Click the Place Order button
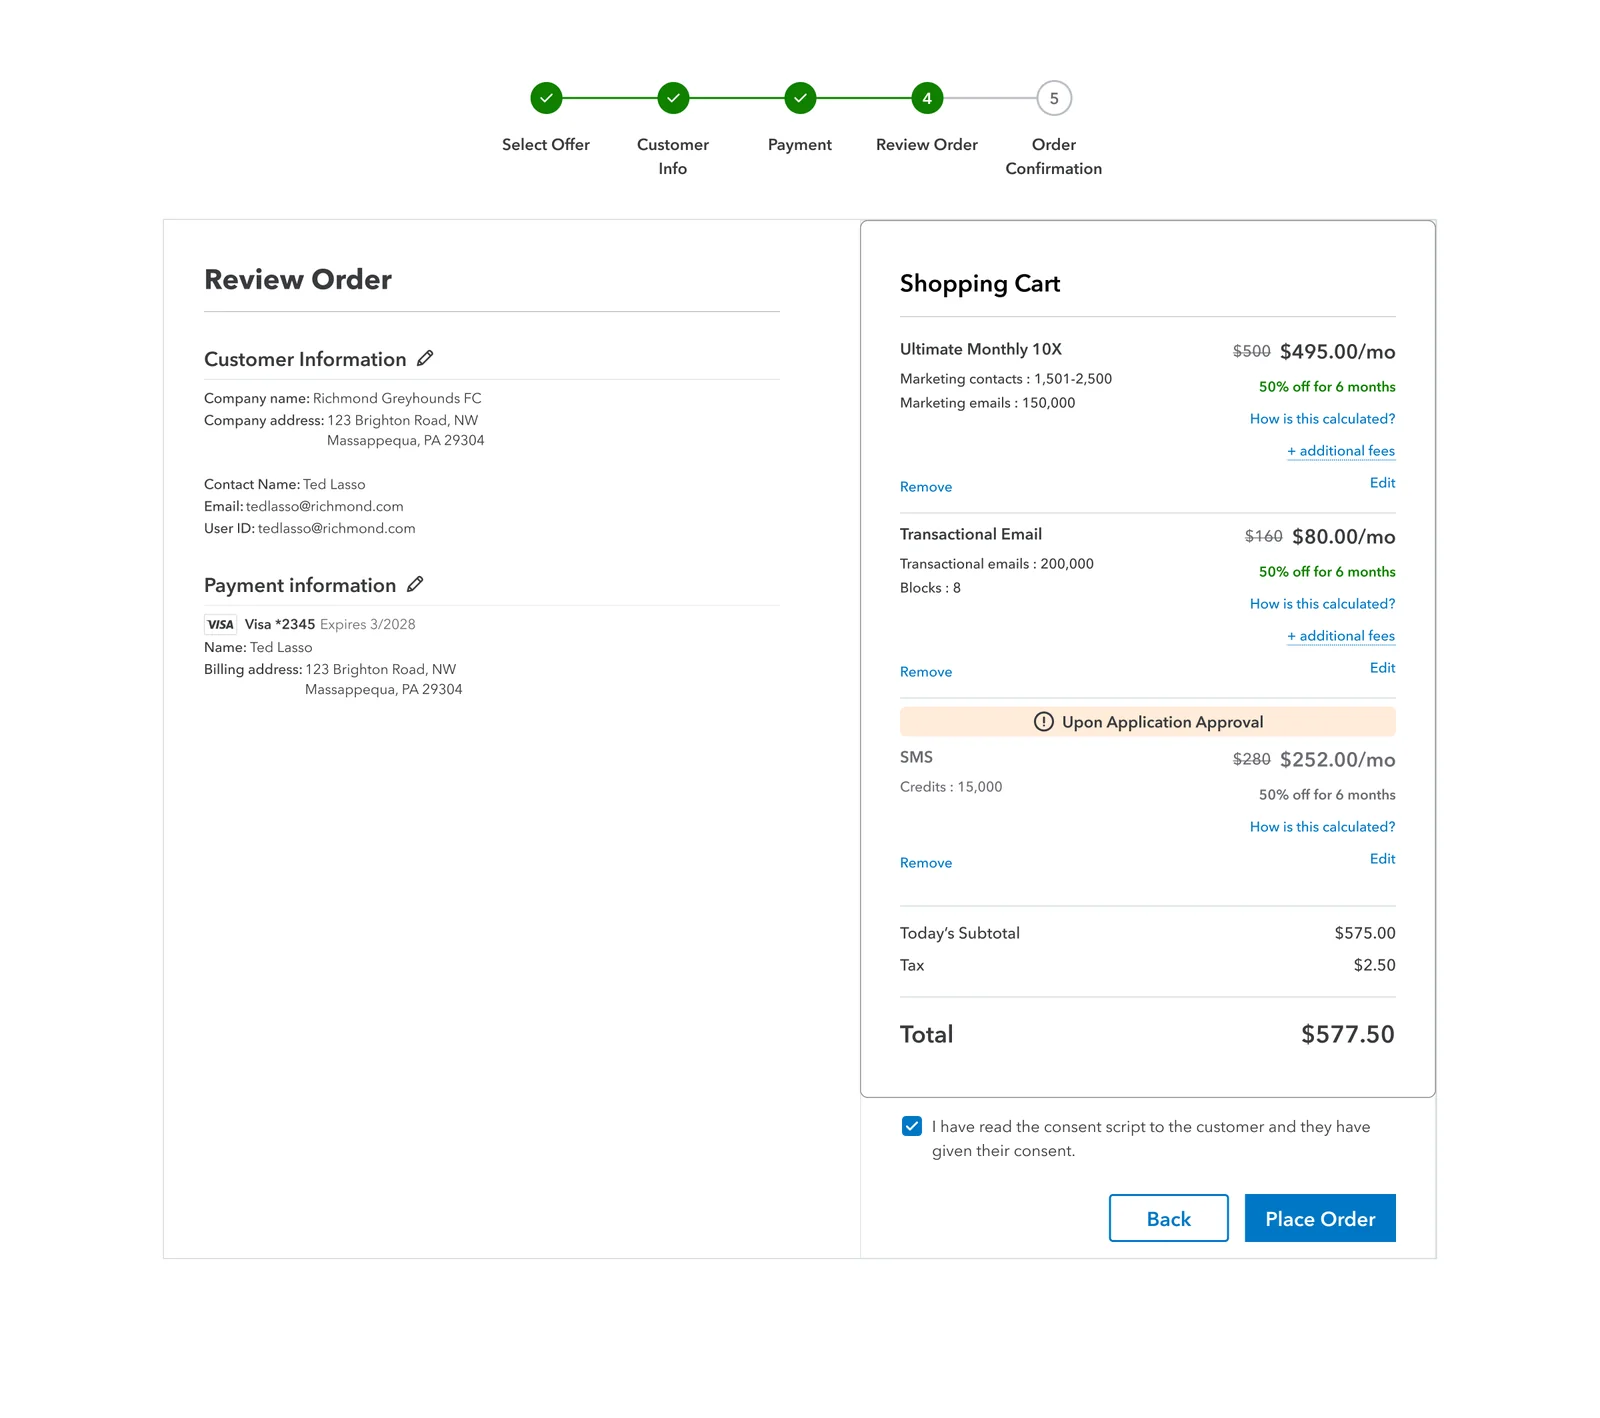The height and width of the screenshot is (1418, 1600). click(1320, 1218)
